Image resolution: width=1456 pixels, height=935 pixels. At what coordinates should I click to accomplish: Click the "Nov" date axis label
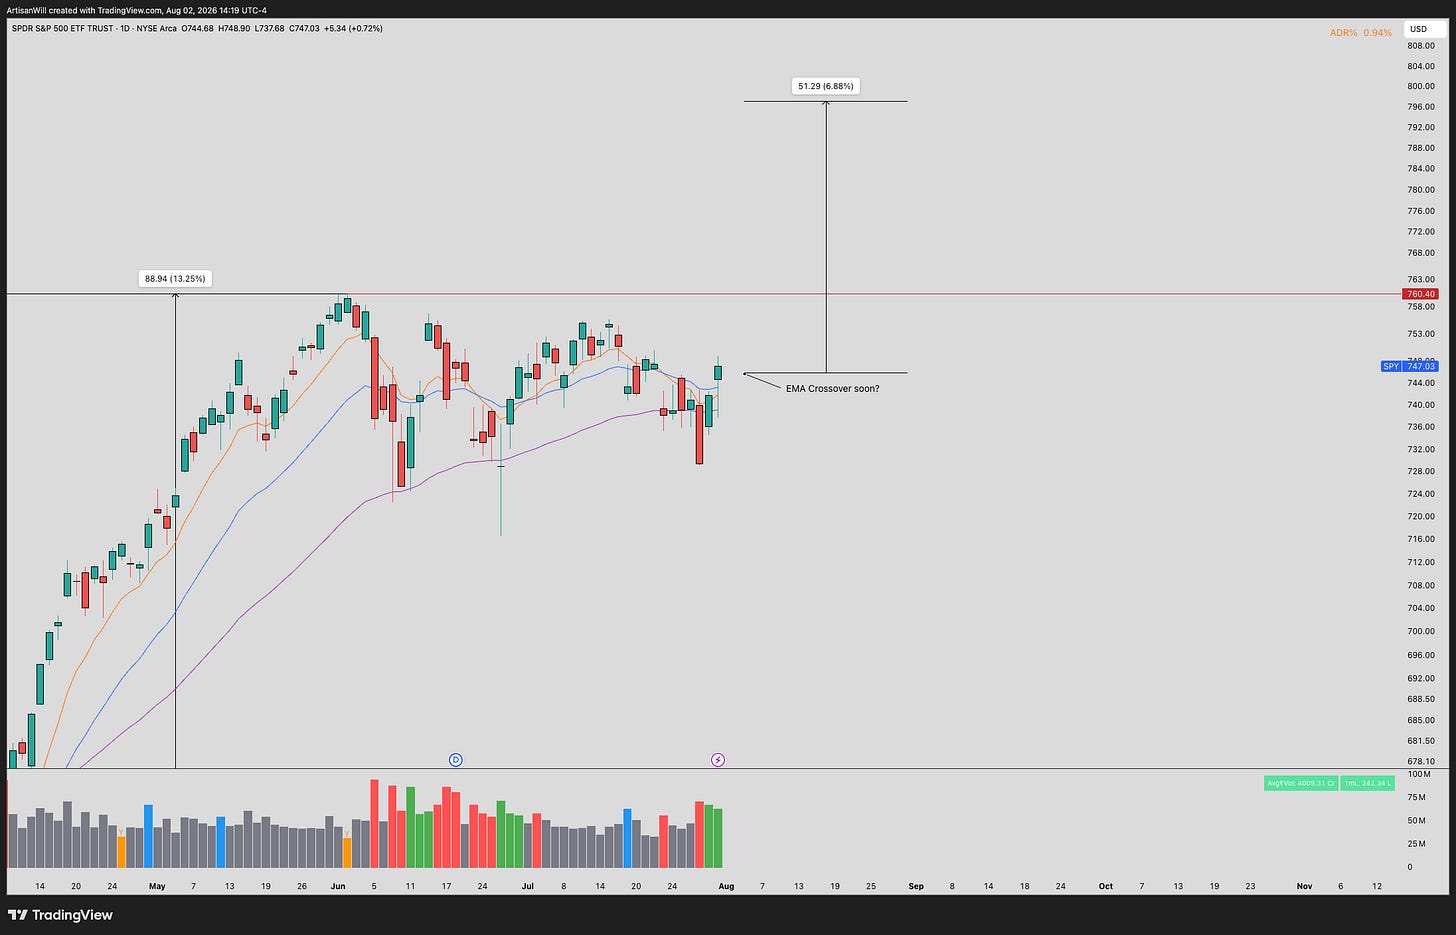[x=1304, y=886]
